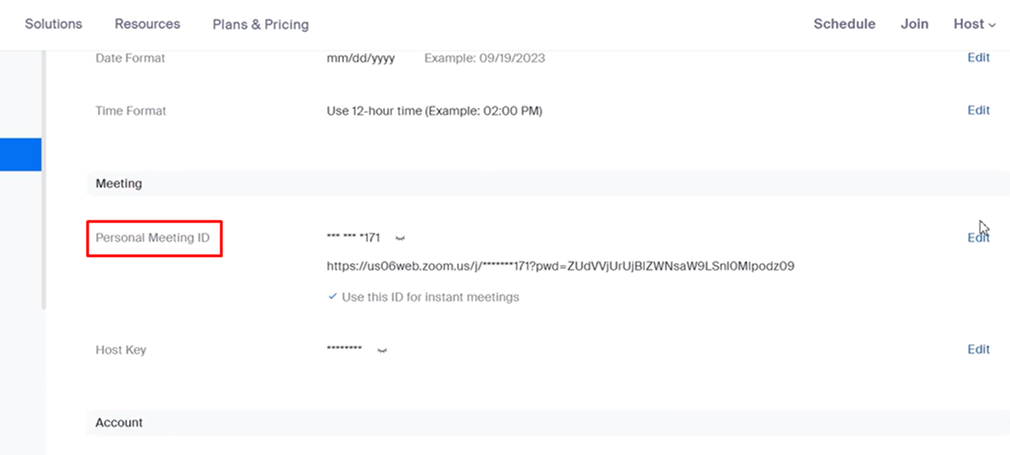
Task: Click the Personal Meeting ID label
Action: pos(152,238)
